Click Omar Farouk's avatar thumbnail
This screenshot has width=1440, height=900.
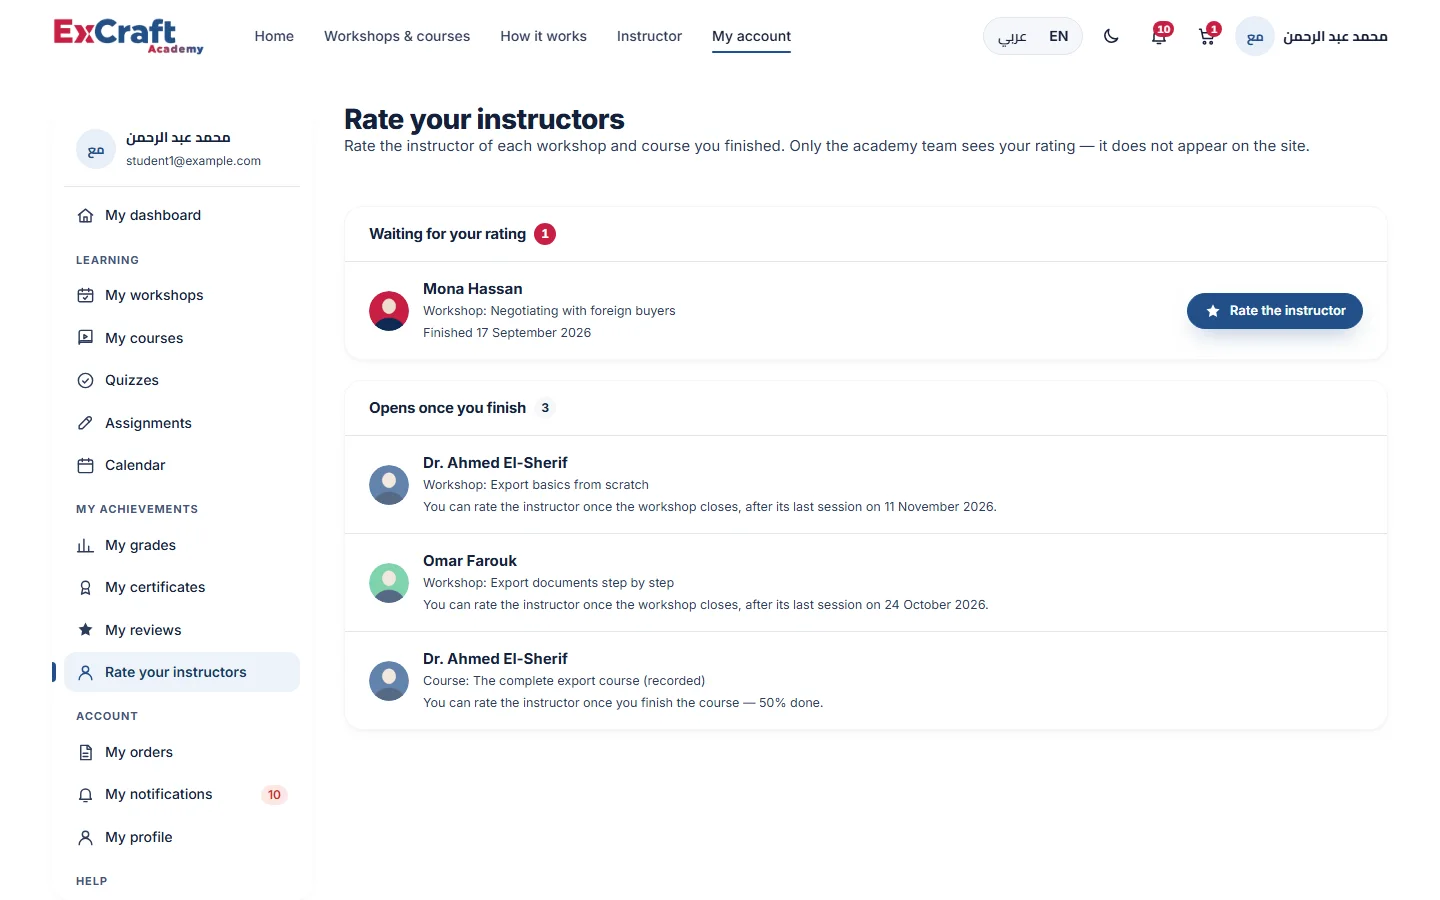pyautogui.click(x=389, y=583)
